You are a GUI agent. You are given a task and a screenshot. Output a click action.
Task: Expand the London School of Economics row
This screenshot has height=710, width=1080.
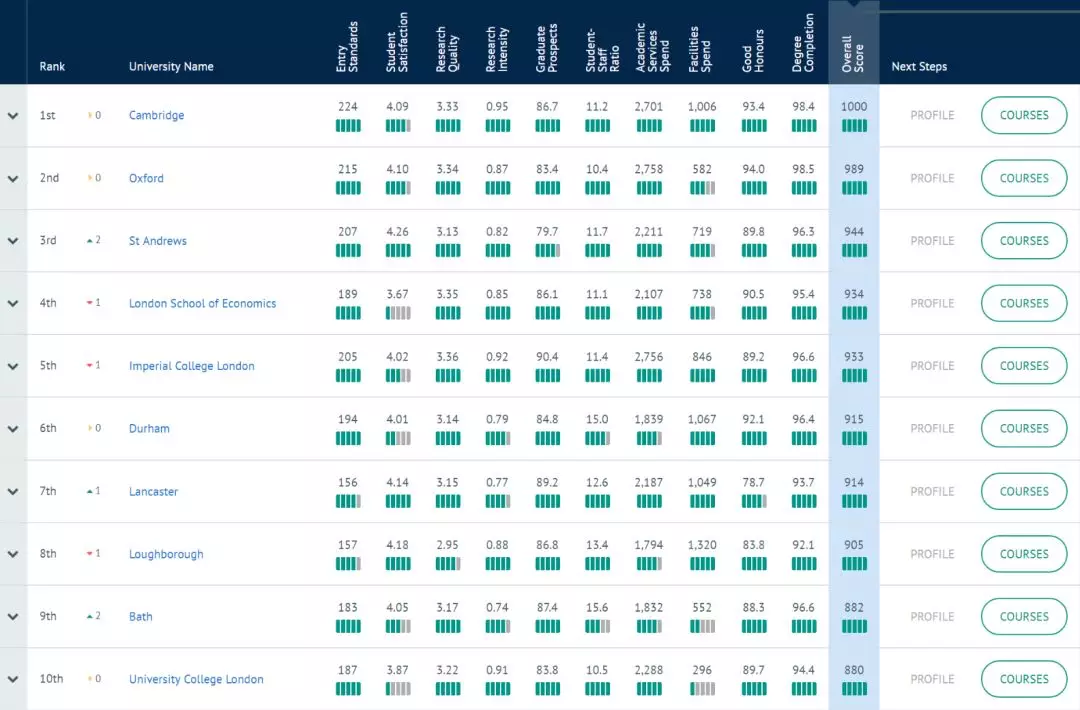[13, 304]
